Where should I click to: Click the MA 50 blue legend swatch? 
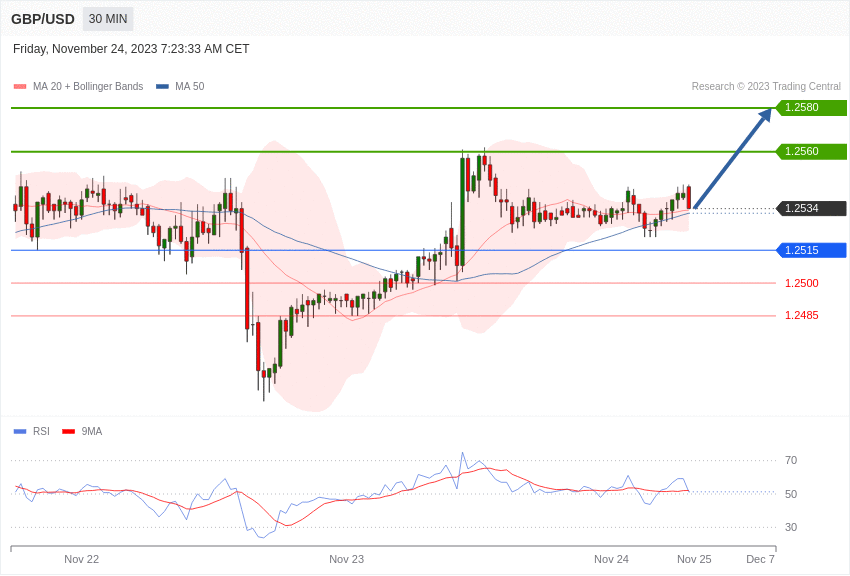pos(162,87)
